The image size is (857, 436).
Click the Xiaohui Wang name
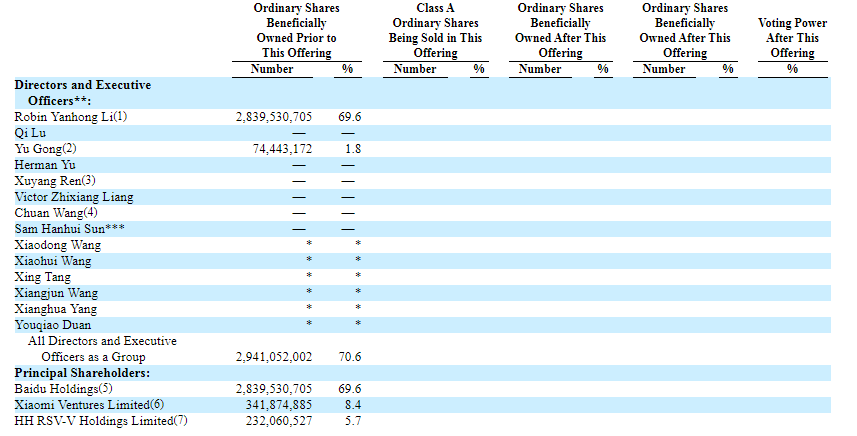[52, 261]
